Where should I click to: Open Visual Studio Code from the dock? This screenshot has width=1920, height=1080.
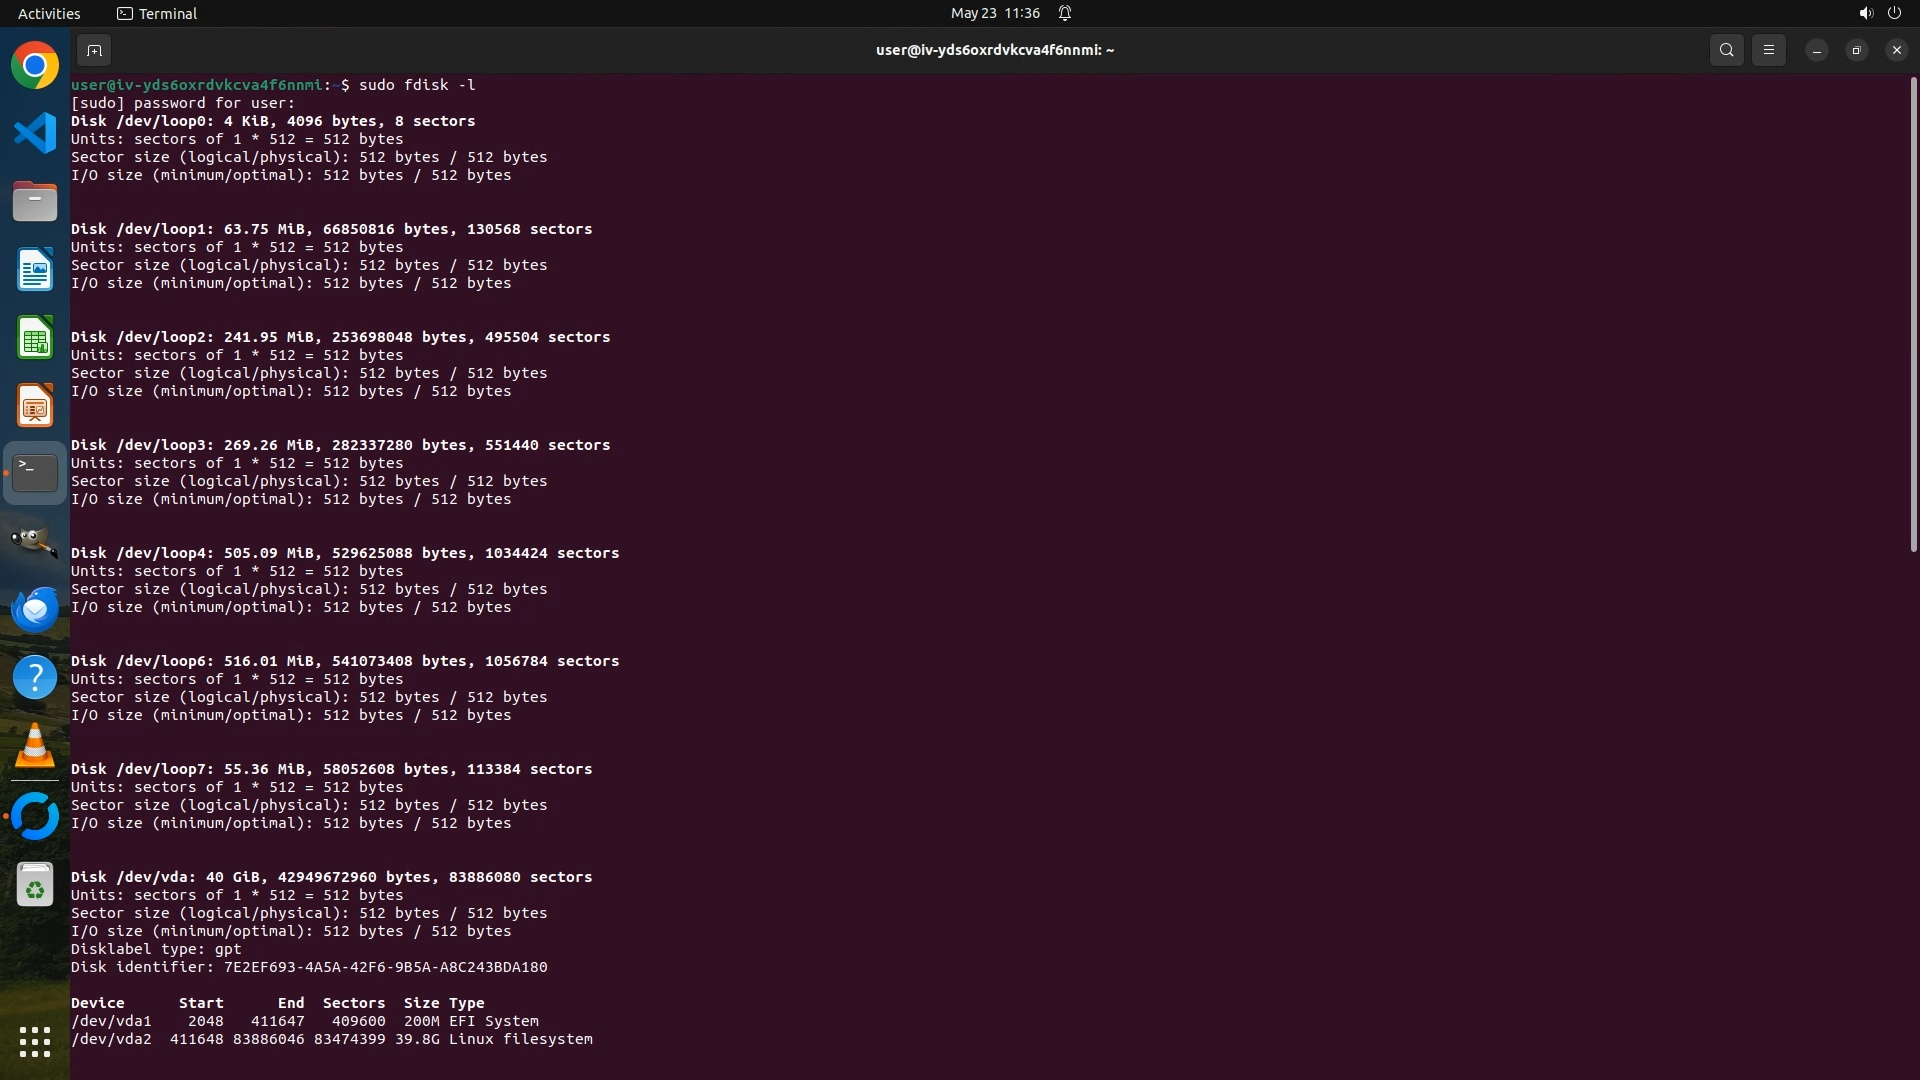point(35,134)
